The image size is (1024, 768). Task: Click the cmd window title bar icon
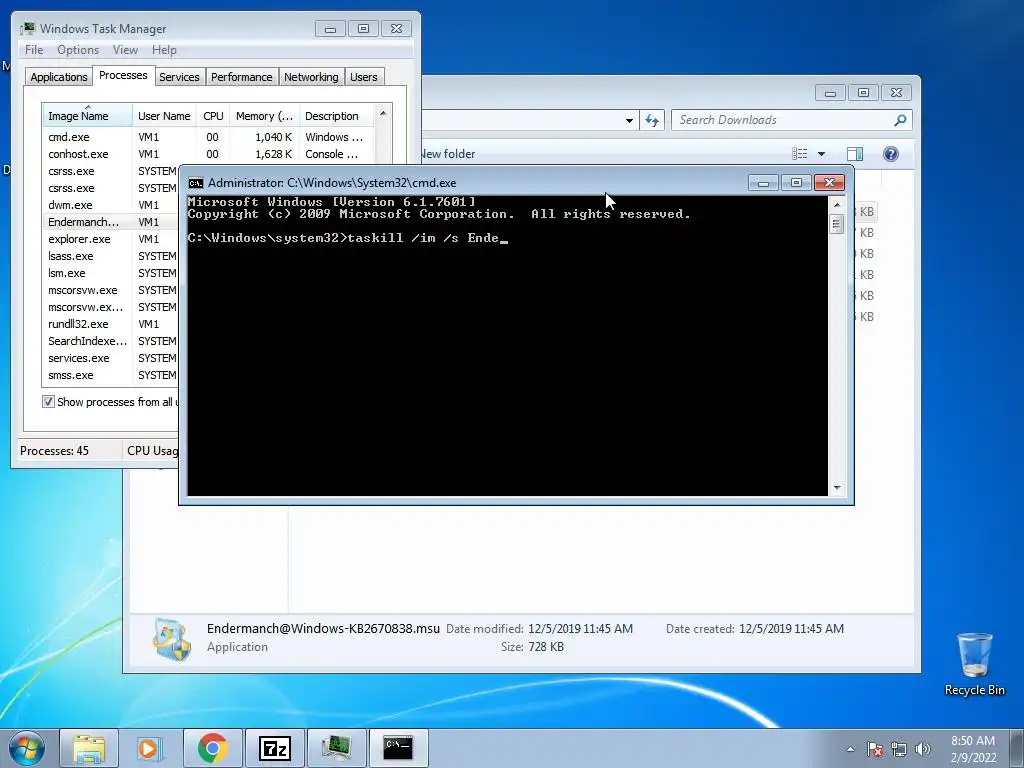coord(196,183)
